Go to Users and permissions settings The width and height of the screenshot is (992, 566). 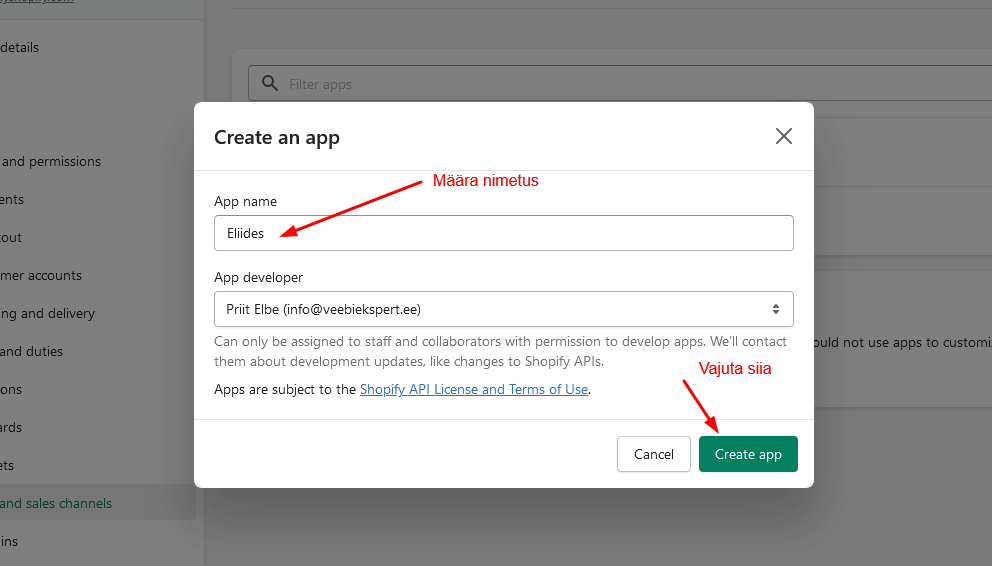(x=50, y=161)
